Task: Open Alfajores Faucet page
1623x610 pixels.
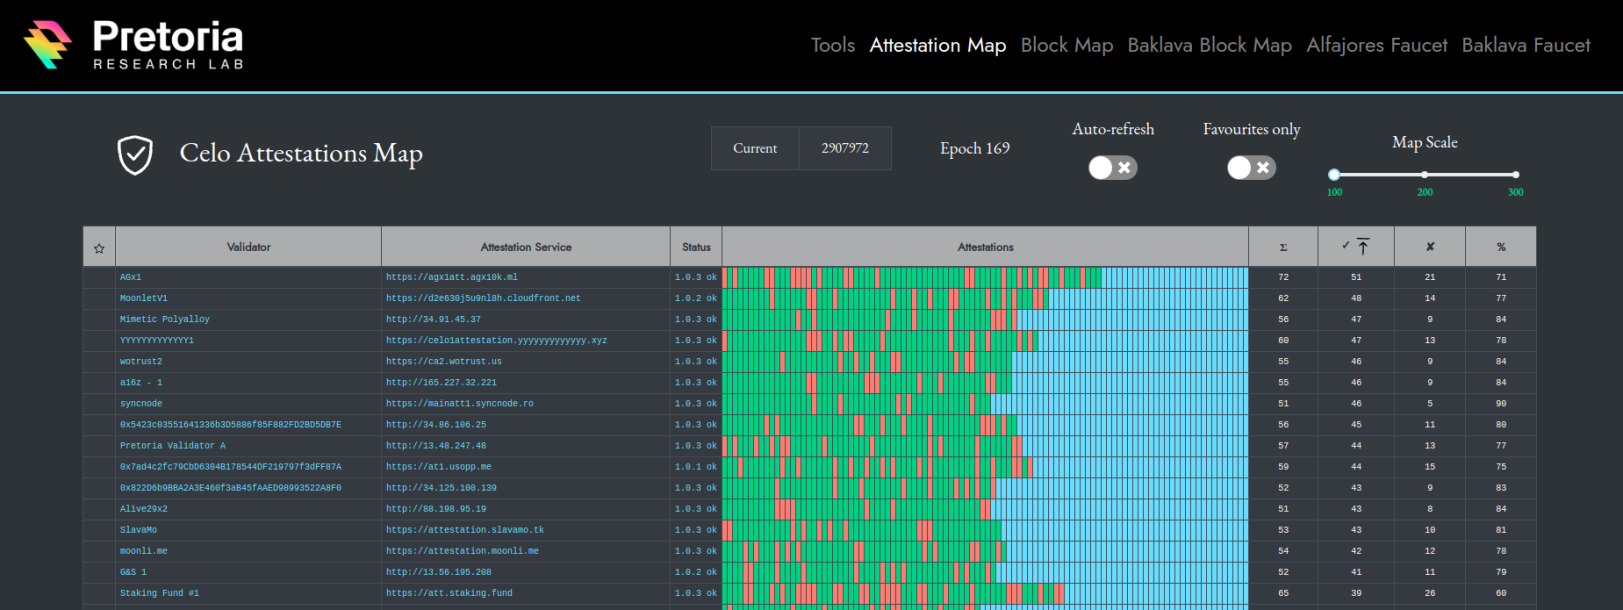Action: pos(1377,45)
